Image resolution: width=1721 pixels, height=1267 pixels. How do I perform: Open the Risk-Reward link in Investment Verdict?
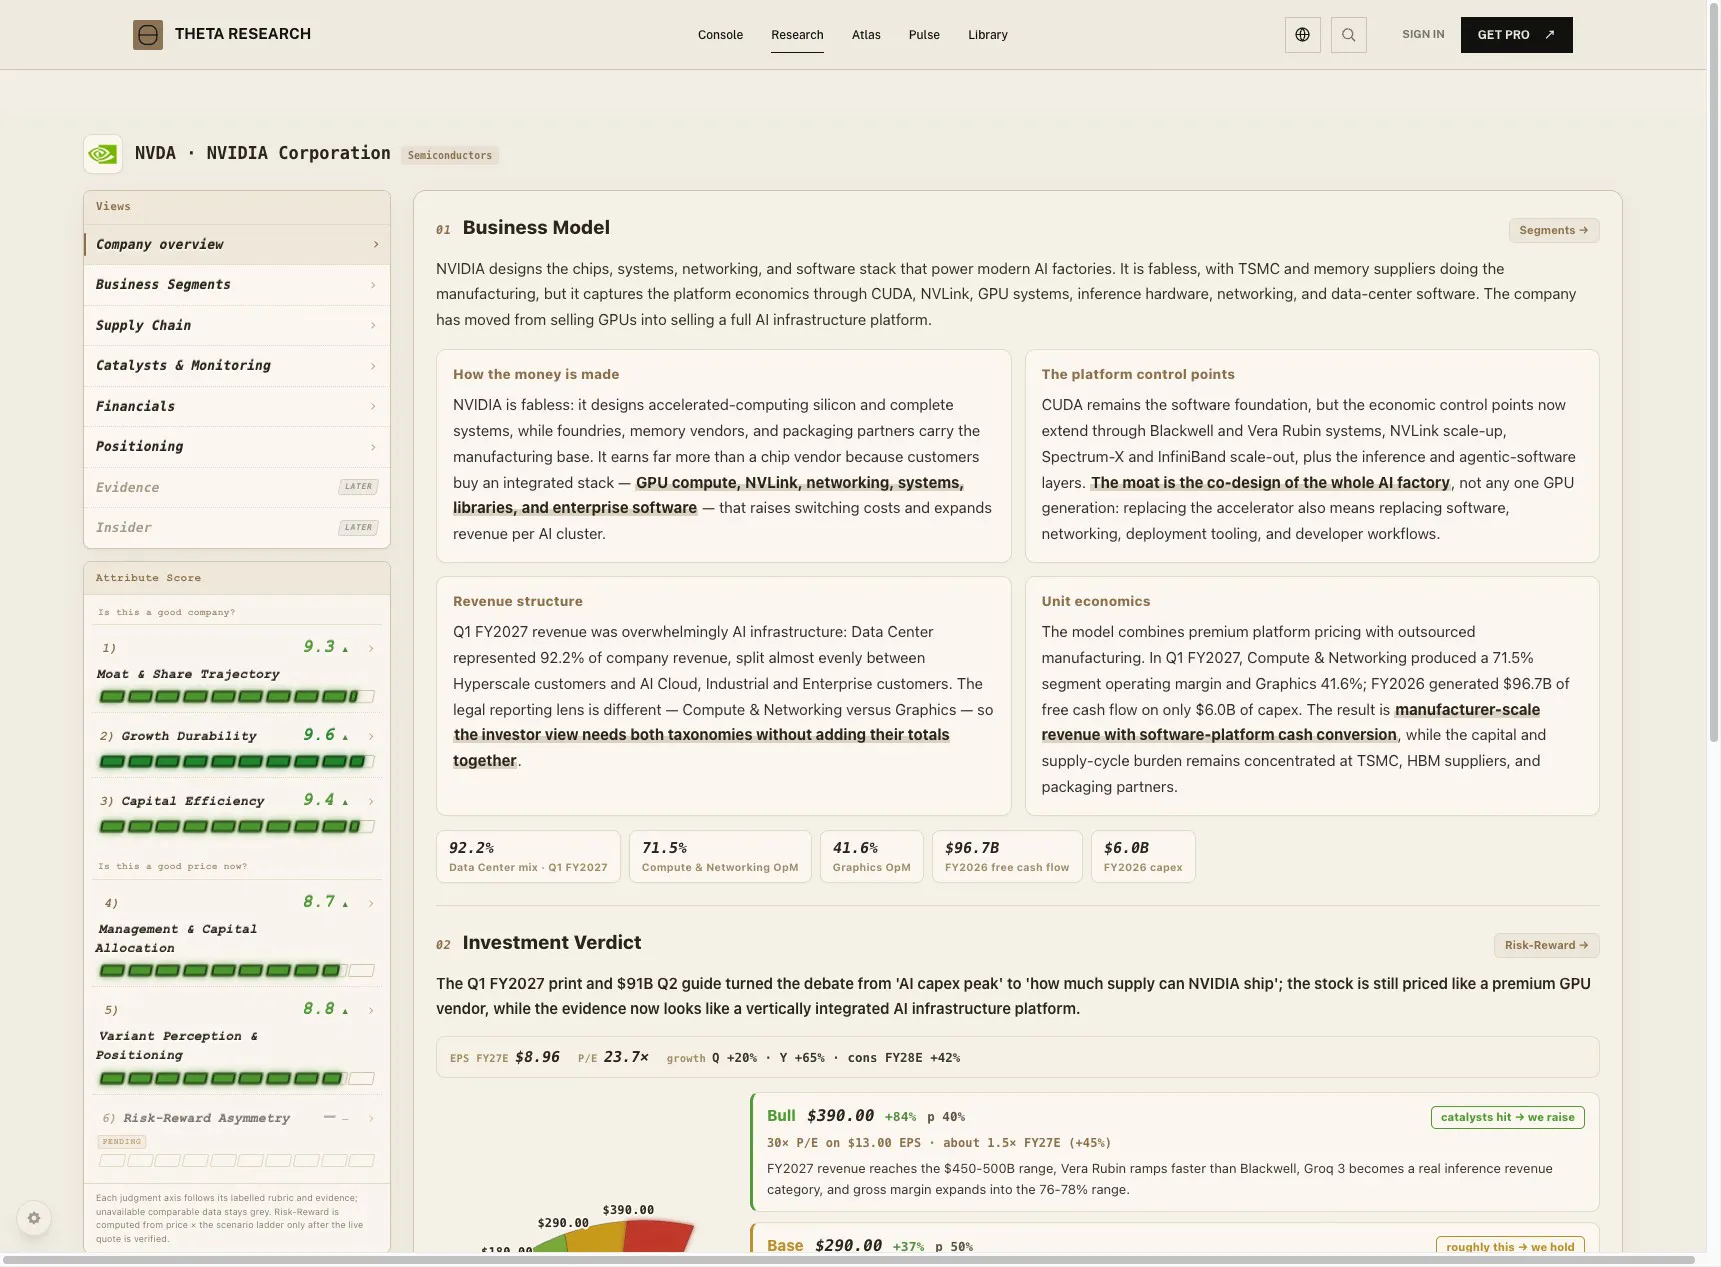point(1546,945)
